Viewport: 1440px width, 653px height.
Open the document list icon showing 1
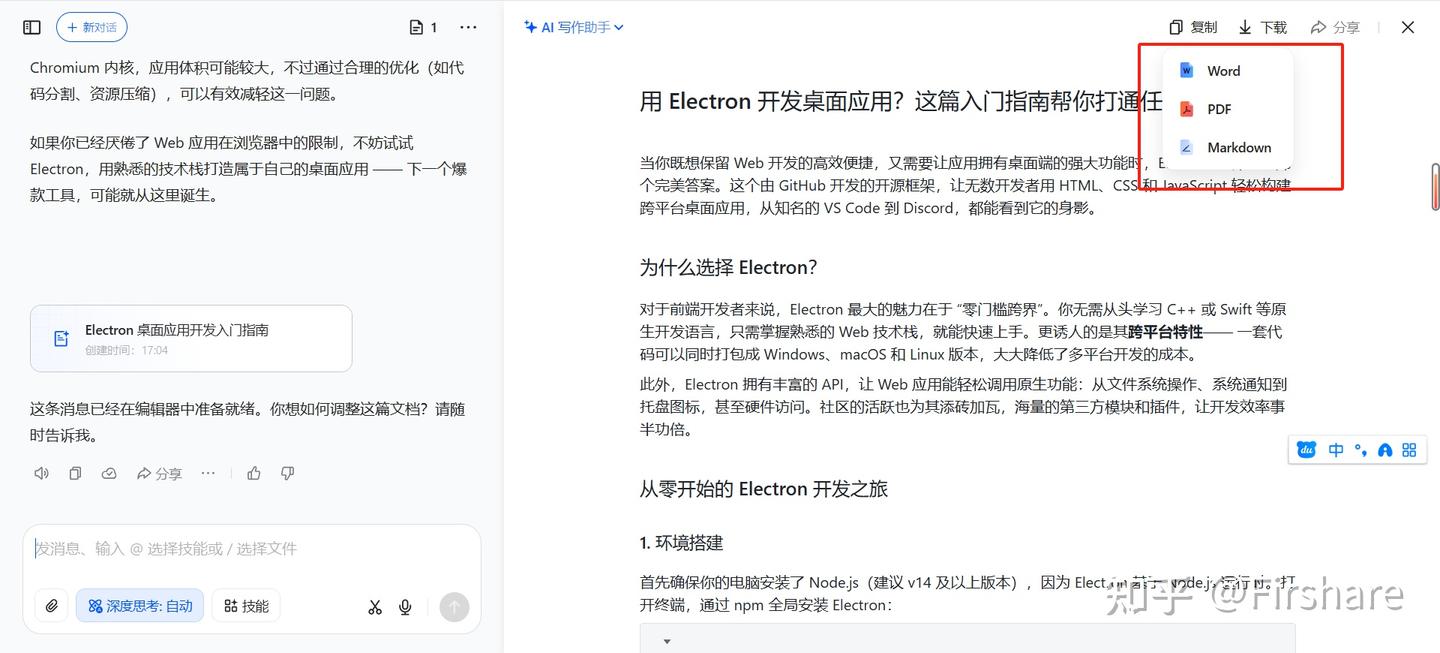[424, 28]
